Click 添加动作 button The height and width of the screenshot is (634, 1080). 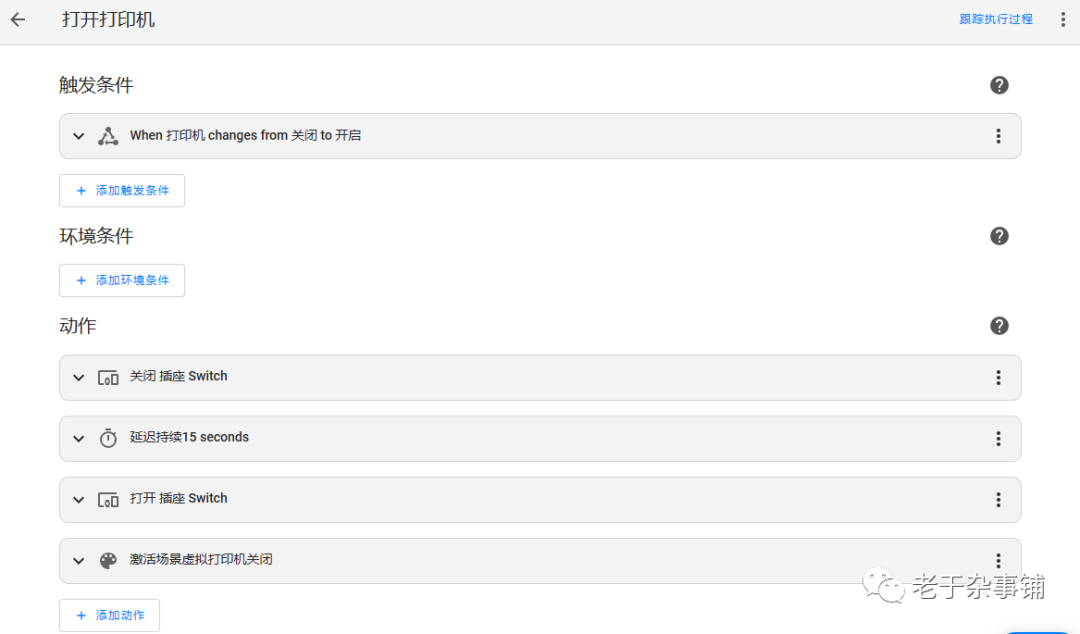pyautogui.click(x=110, y=615)
